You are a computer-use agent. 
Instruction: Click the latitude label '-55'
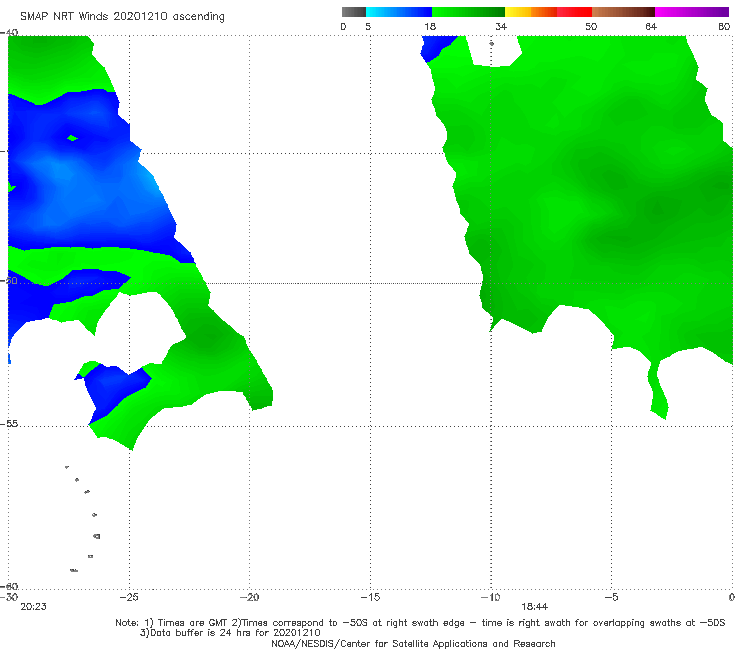tap(9, 424)
